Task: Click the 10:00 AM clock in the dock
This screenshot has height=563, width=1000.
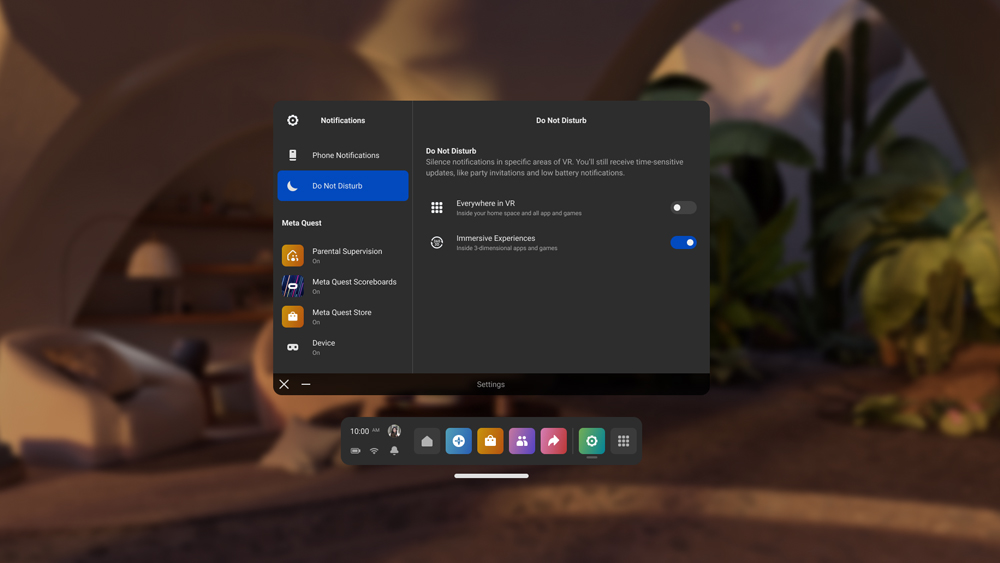Action: [364, 431]
